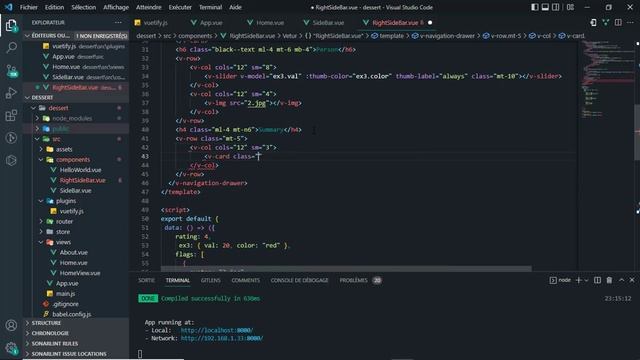The image size is (640, 360).
Task: Open main.js in the file tree
Action: [x=76, y=293]
